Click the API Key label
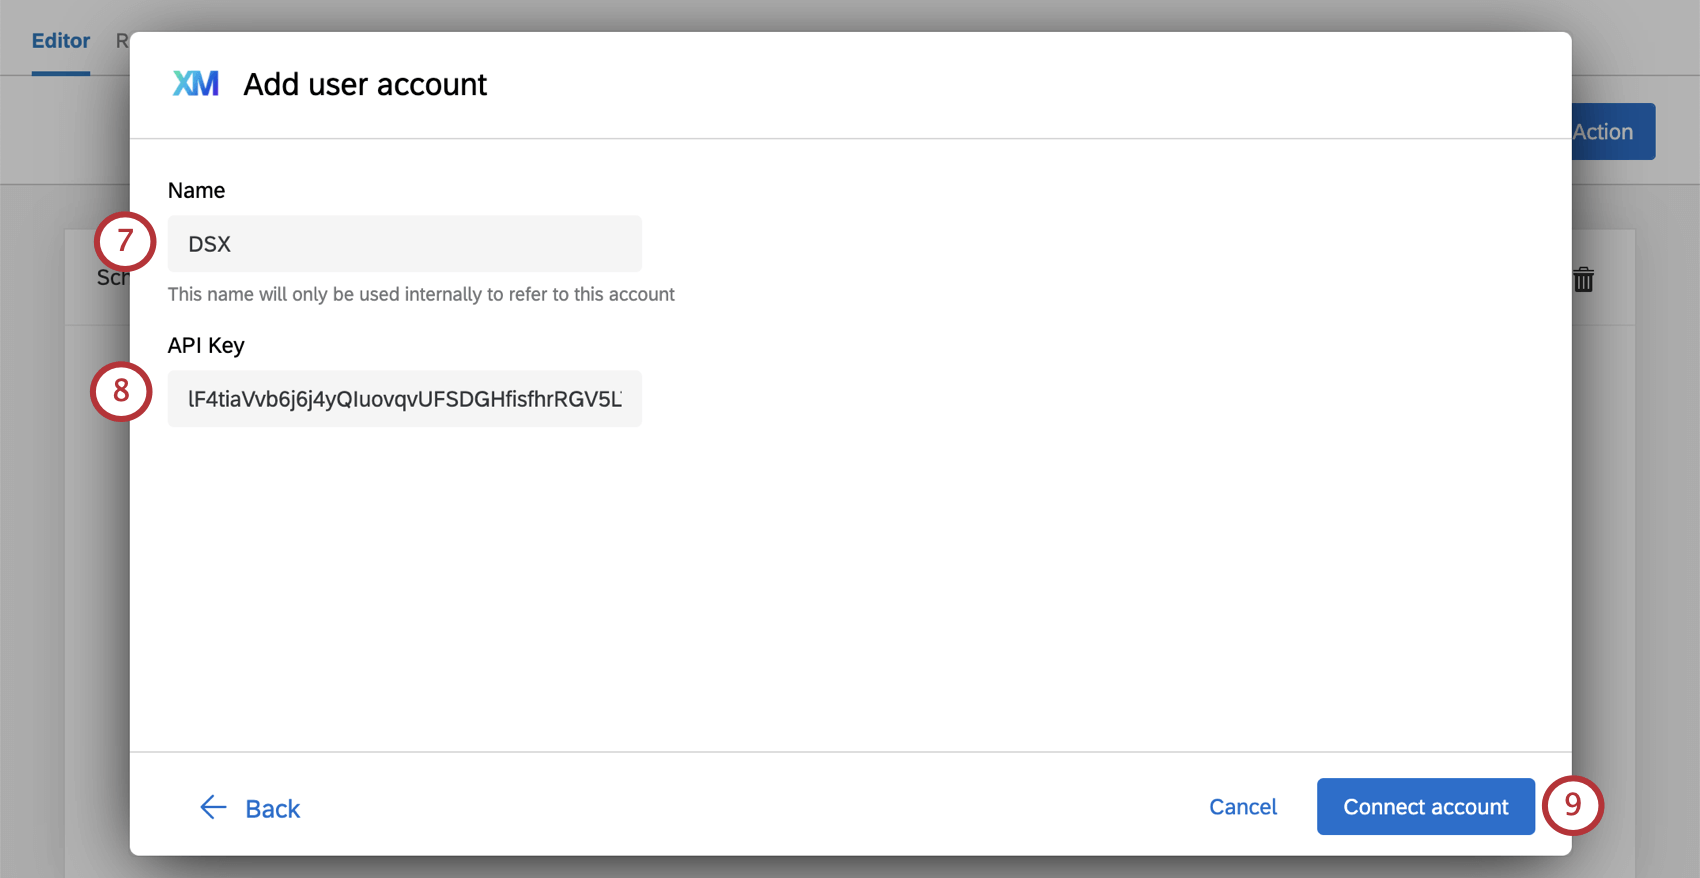The image size is (1700, 878). point(206,345)
